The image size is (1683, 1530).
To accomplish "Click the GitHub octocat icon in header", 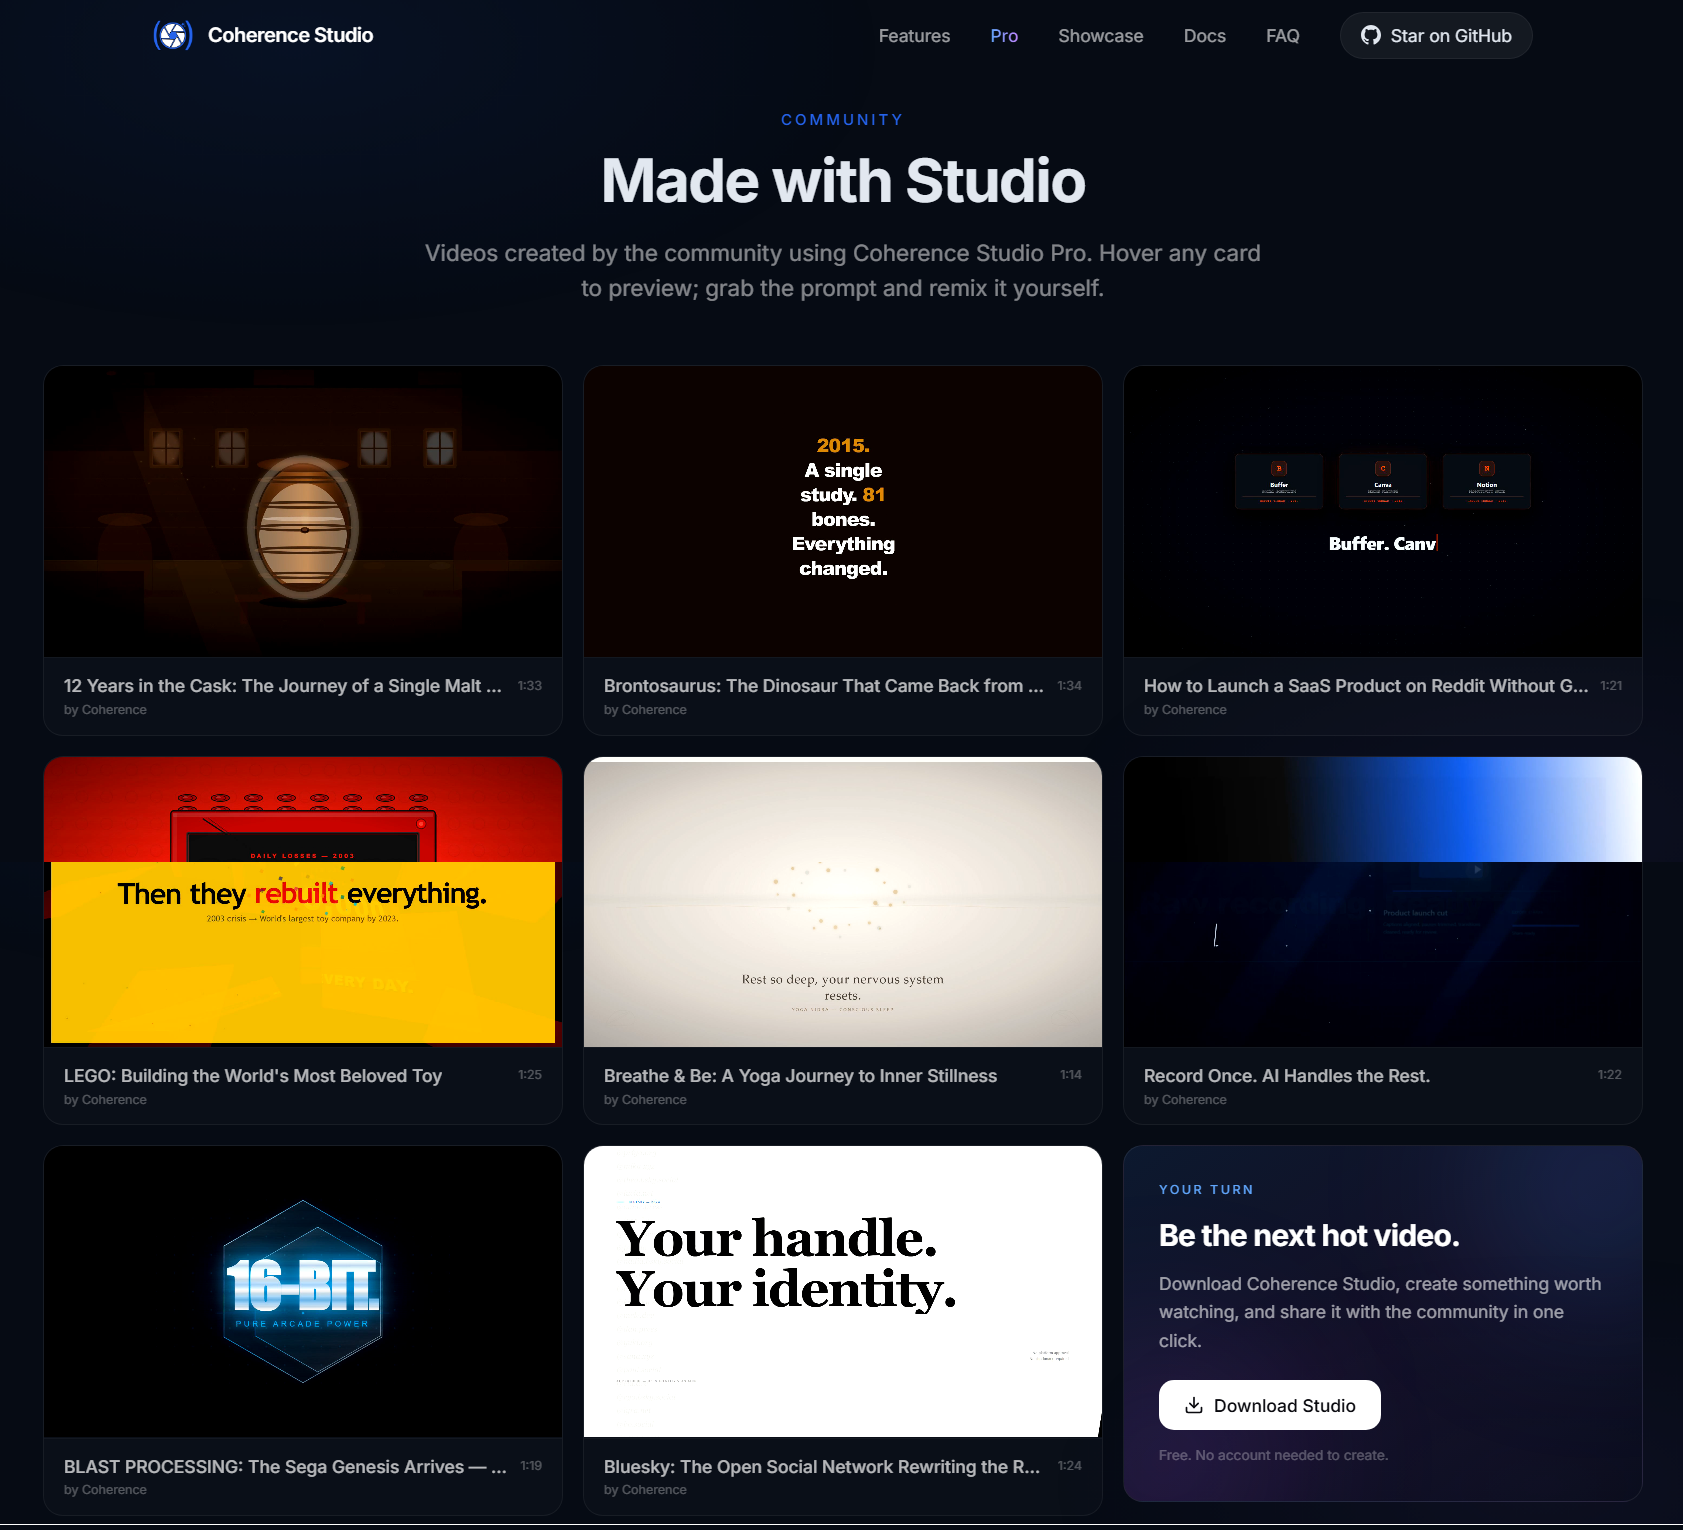I will (x=1371, y=36).
